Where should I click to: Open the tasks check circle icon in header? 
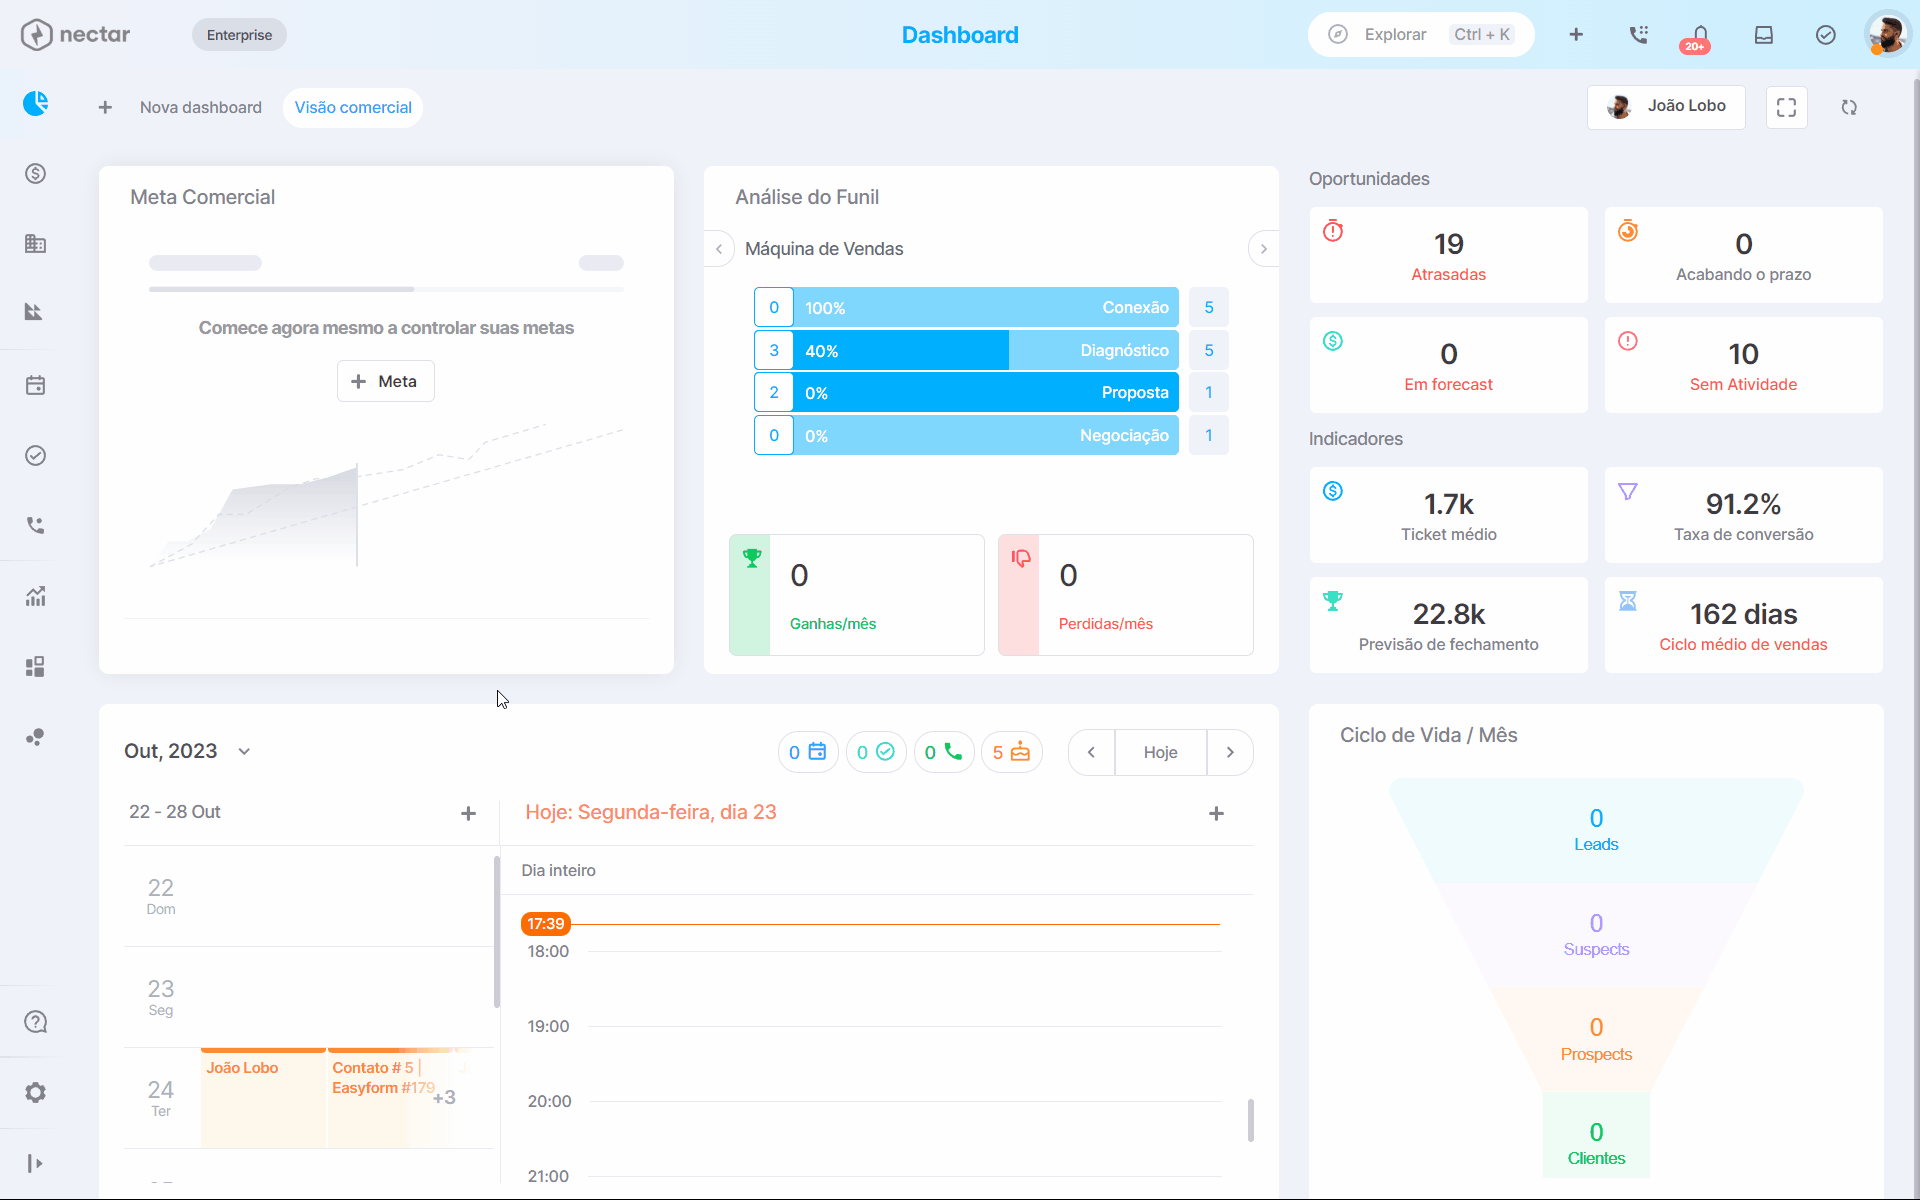click(x=1826, y=35)
